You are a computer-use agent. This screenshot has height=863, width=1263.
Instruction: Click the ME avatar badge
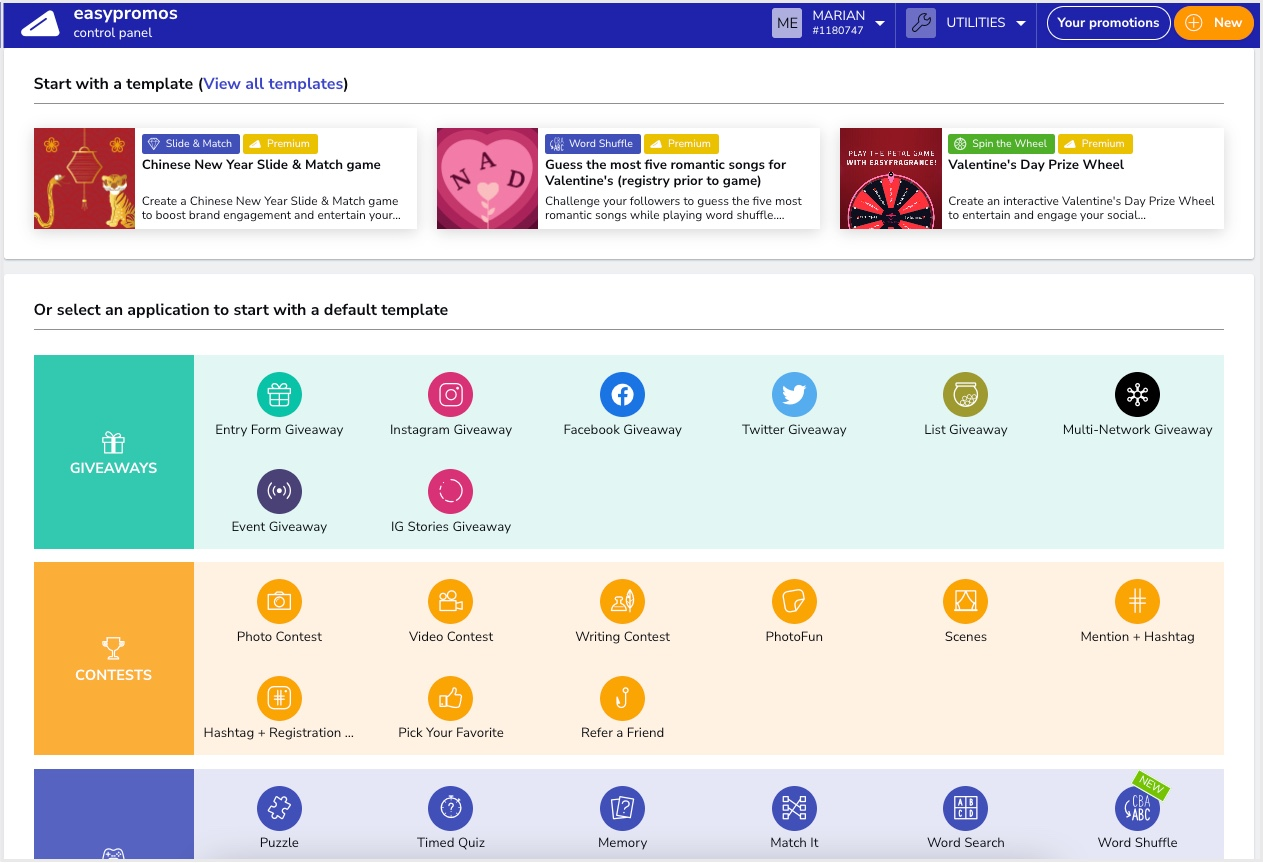point(787,23)
